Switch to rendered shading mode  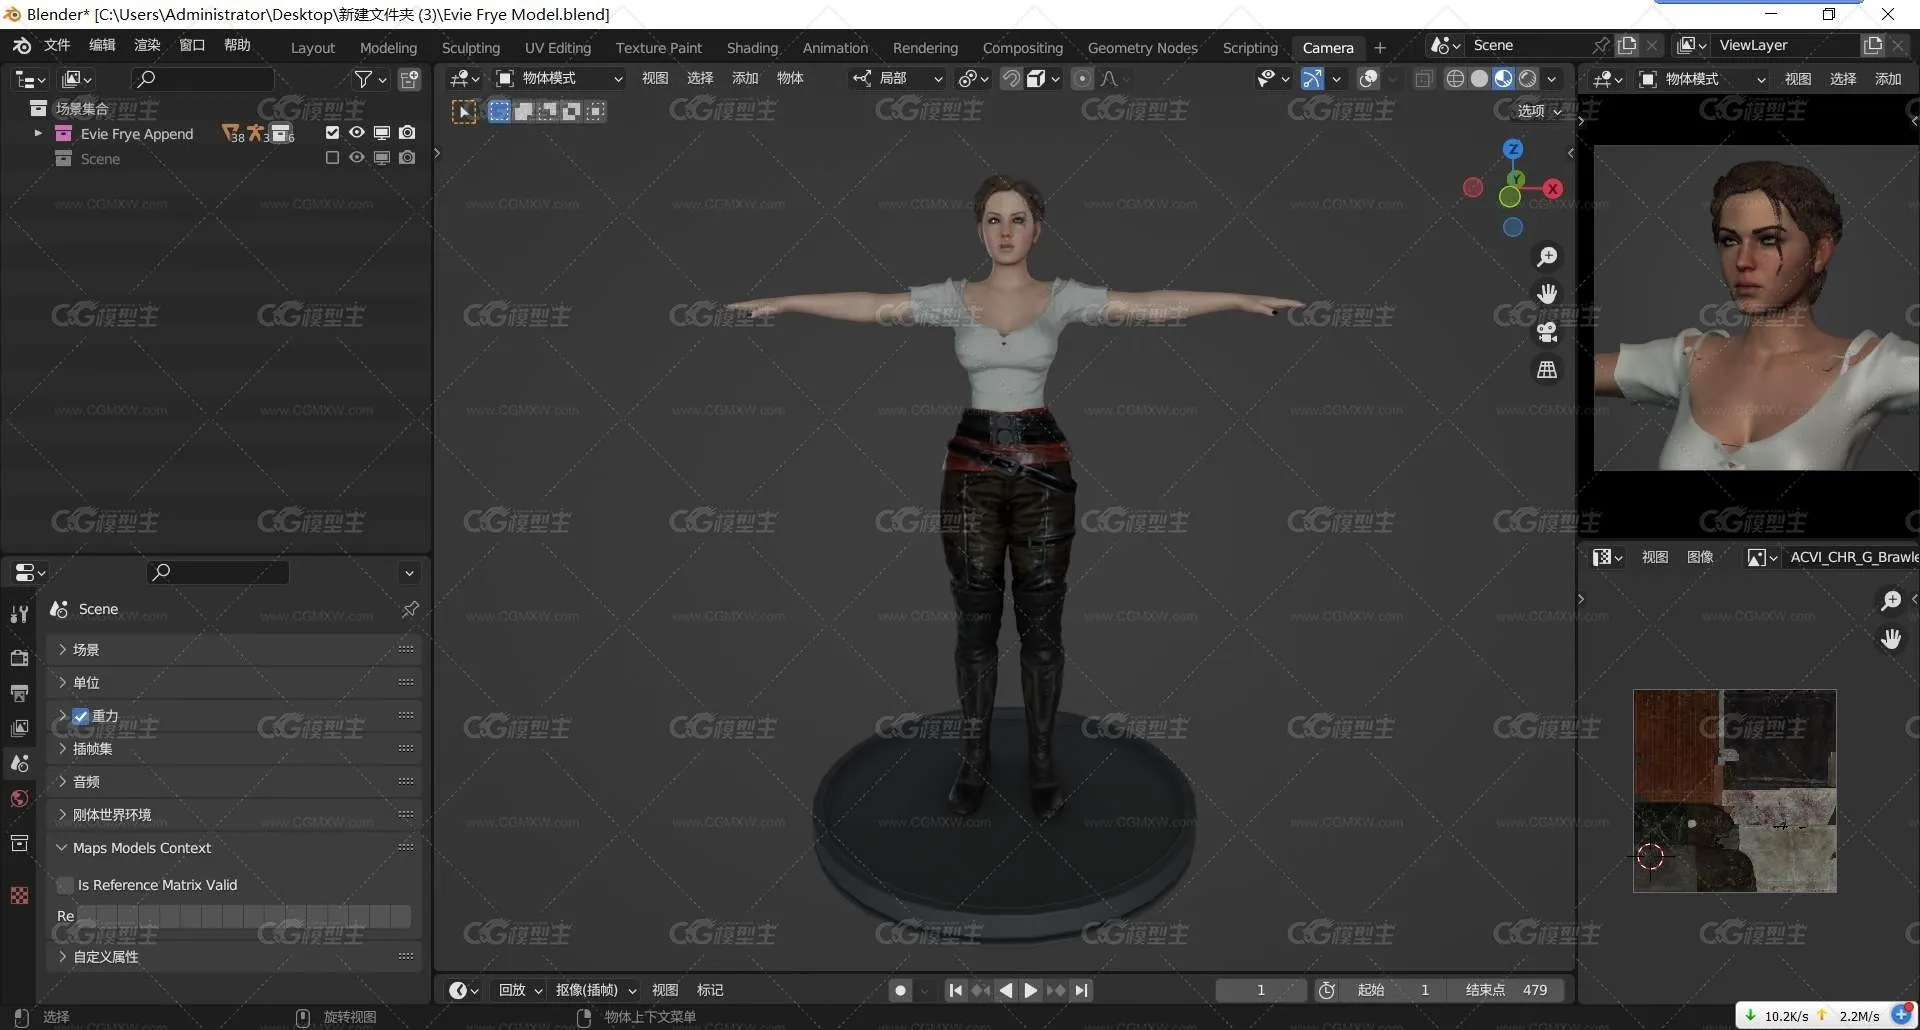pos(1527,78)
